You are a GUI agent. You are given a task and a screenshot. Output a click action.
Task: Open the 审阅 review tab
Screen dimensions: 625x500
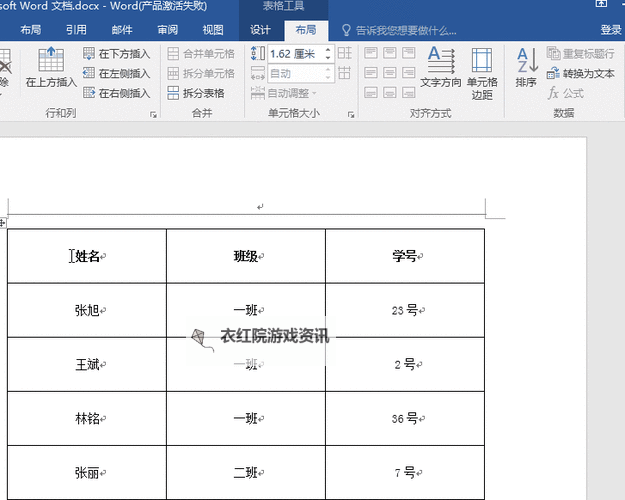(x=167, y=30)
